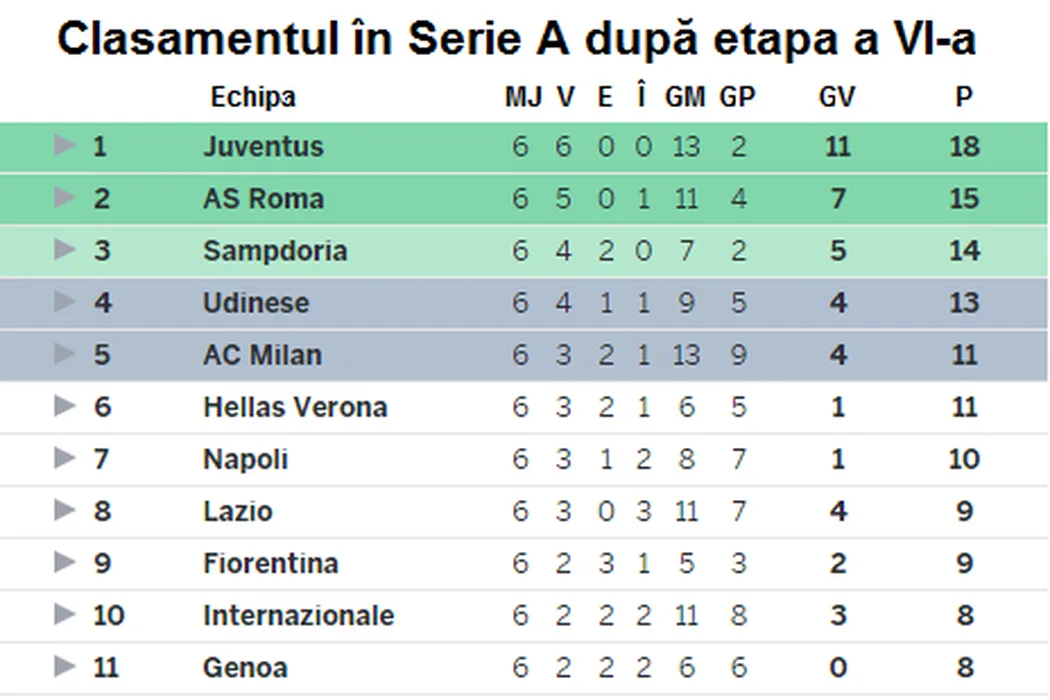1050x700 pixels.
Task: Expand the AS Roma row arrow
Action: [x=65, y=198]
